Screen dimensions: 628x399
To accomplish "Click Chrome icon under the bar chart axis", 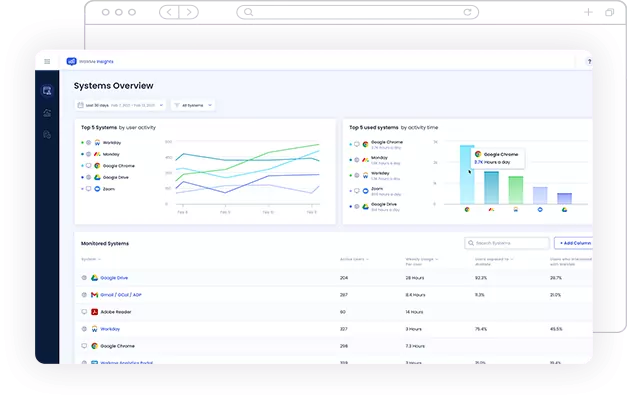I will [x=467, y=210].
